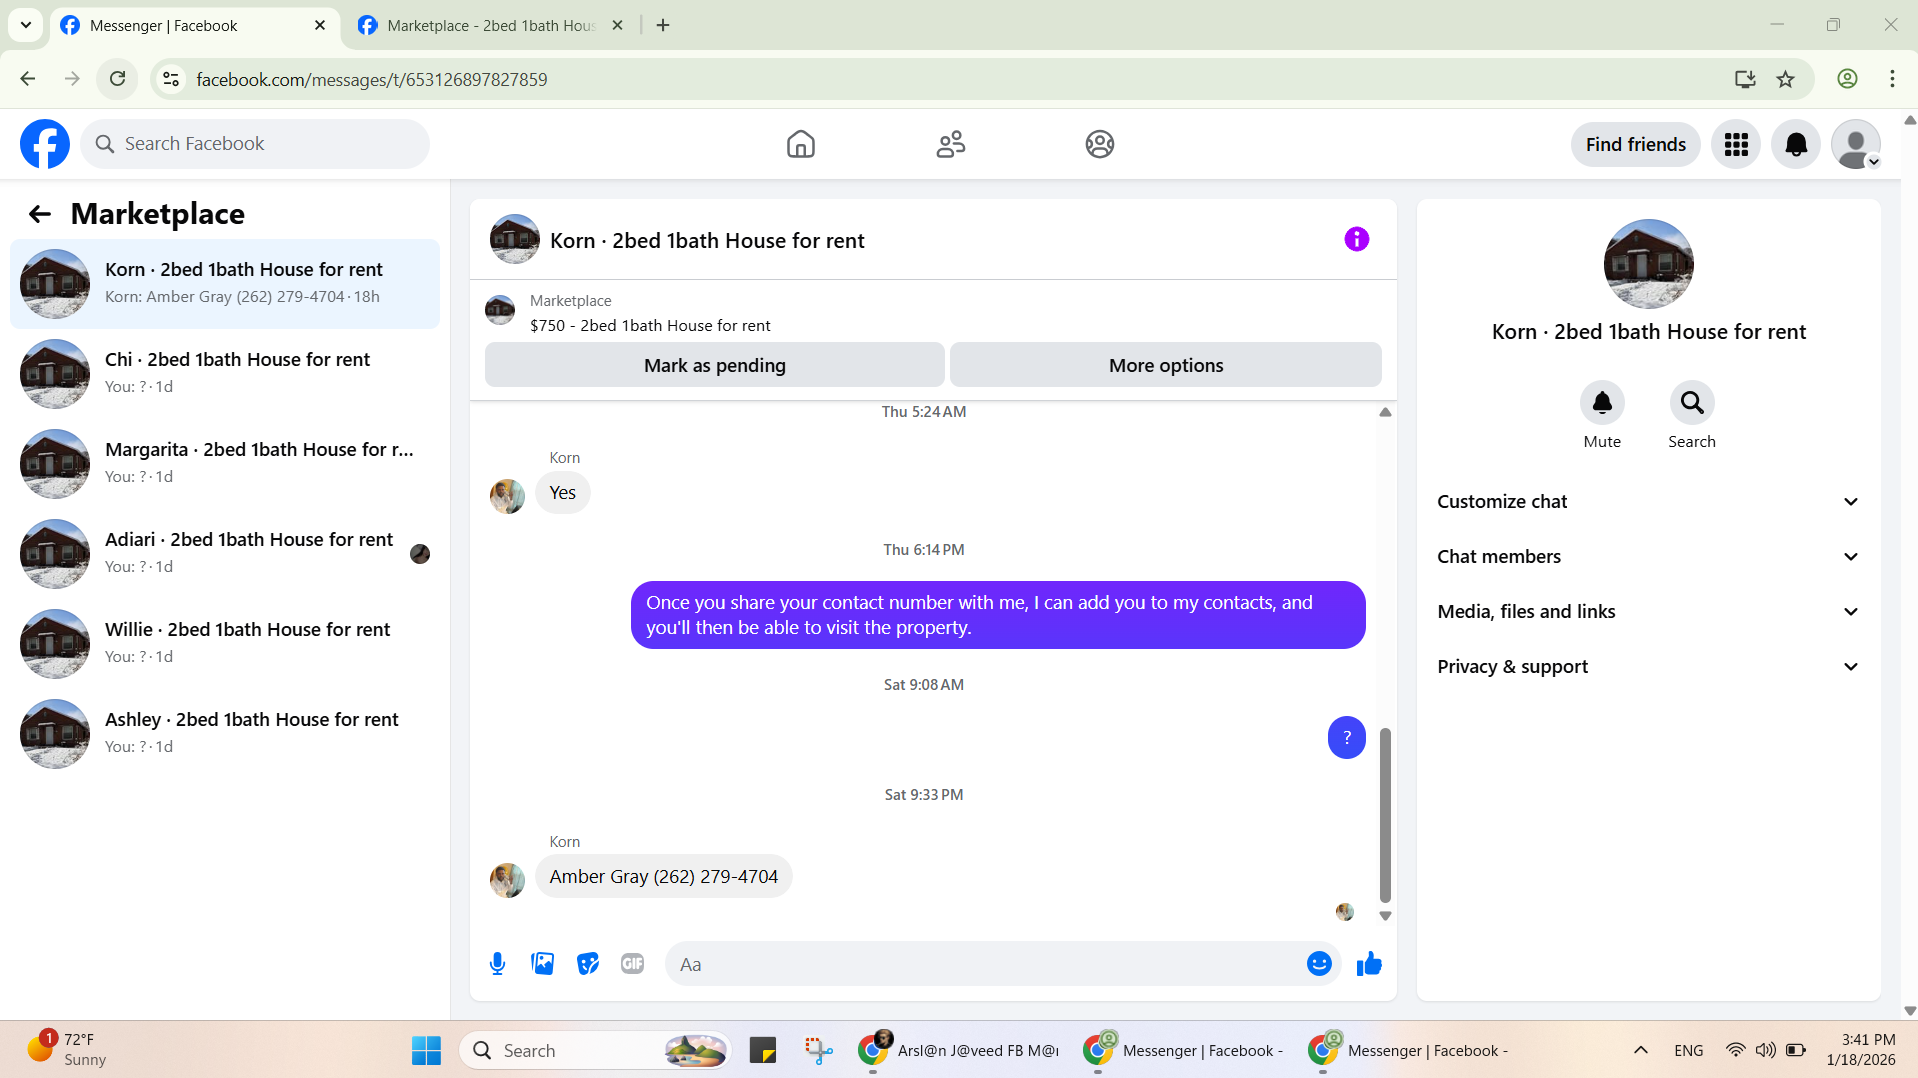Open Chrome profile icon in toolbar

point(1847,79)
